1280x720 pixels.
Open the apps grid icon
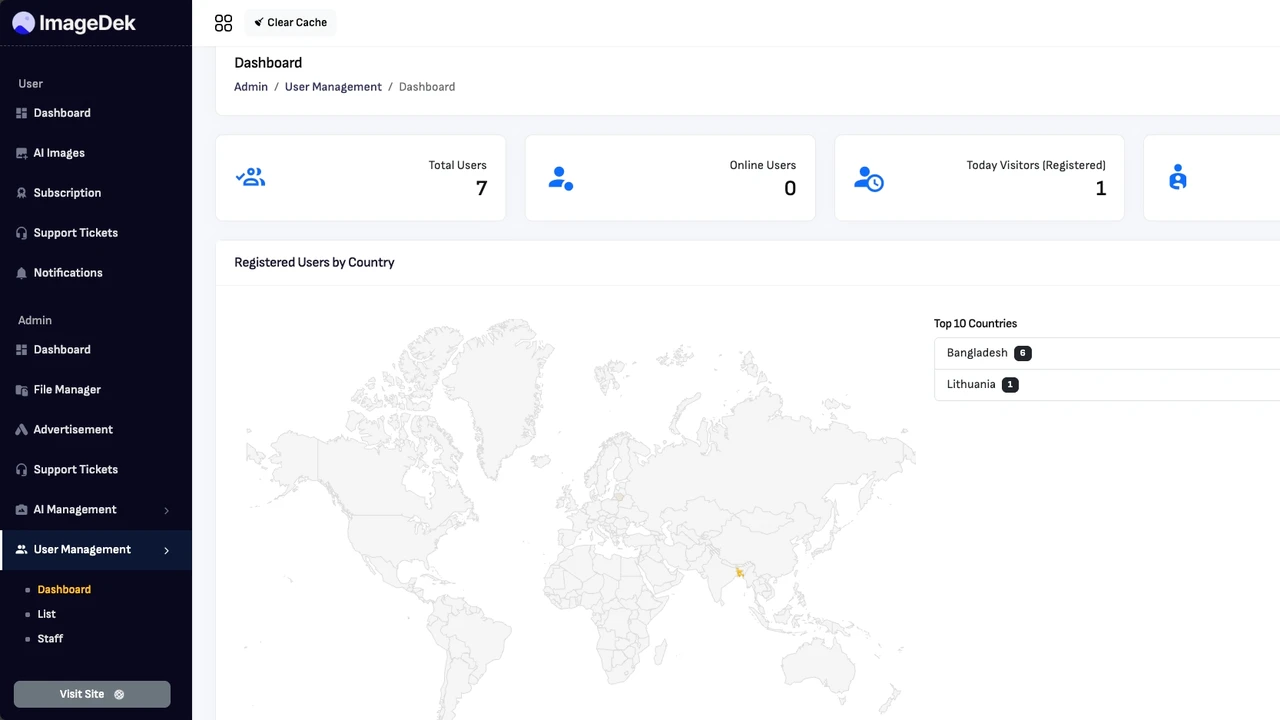(x=223, y=23)
